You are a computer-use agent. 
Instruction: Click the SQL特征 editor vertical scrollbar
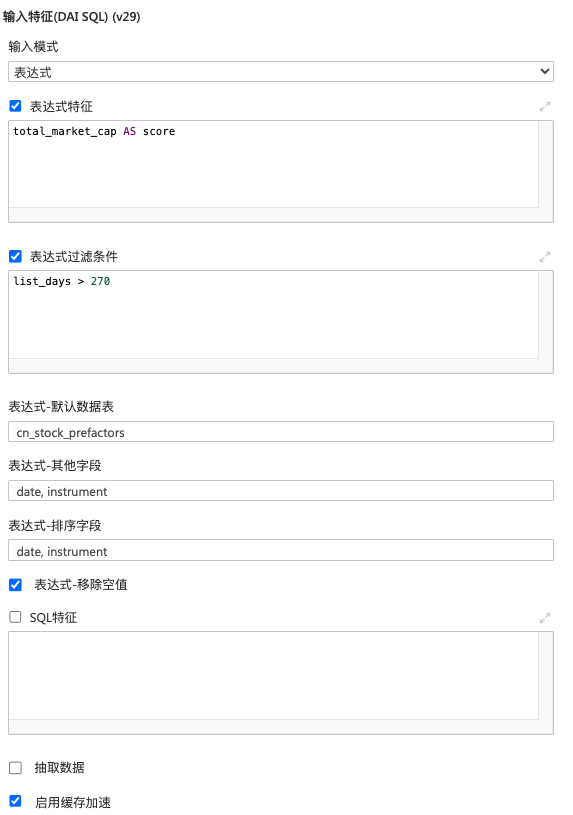pos(546,676)
